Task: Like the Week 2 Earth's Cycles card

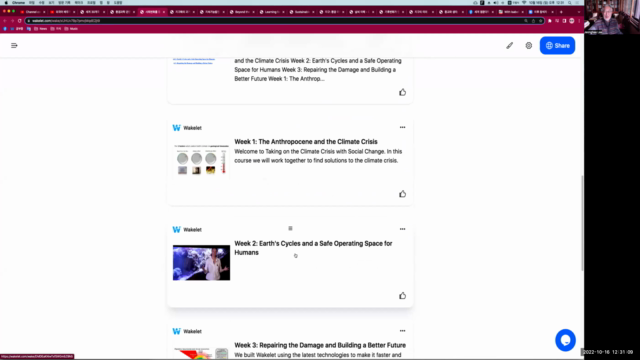Action: click(x=402, y=296)
